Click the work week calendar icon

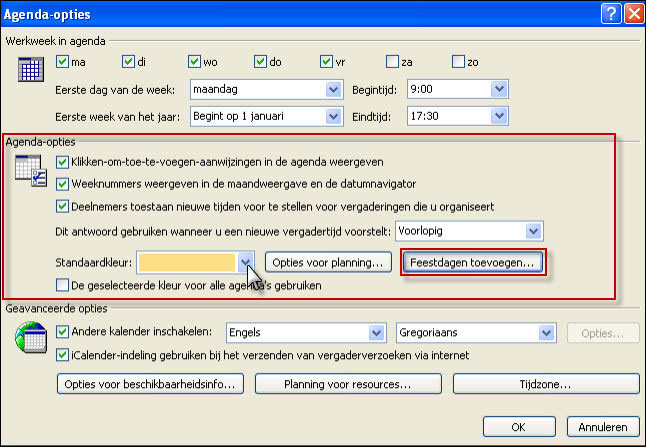coord(31,70)
